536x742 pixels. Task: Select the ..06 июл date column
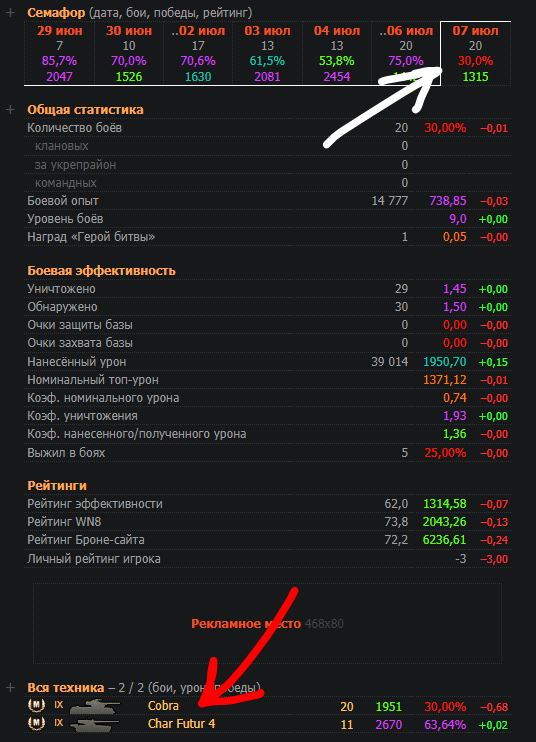tap(406, 53)
